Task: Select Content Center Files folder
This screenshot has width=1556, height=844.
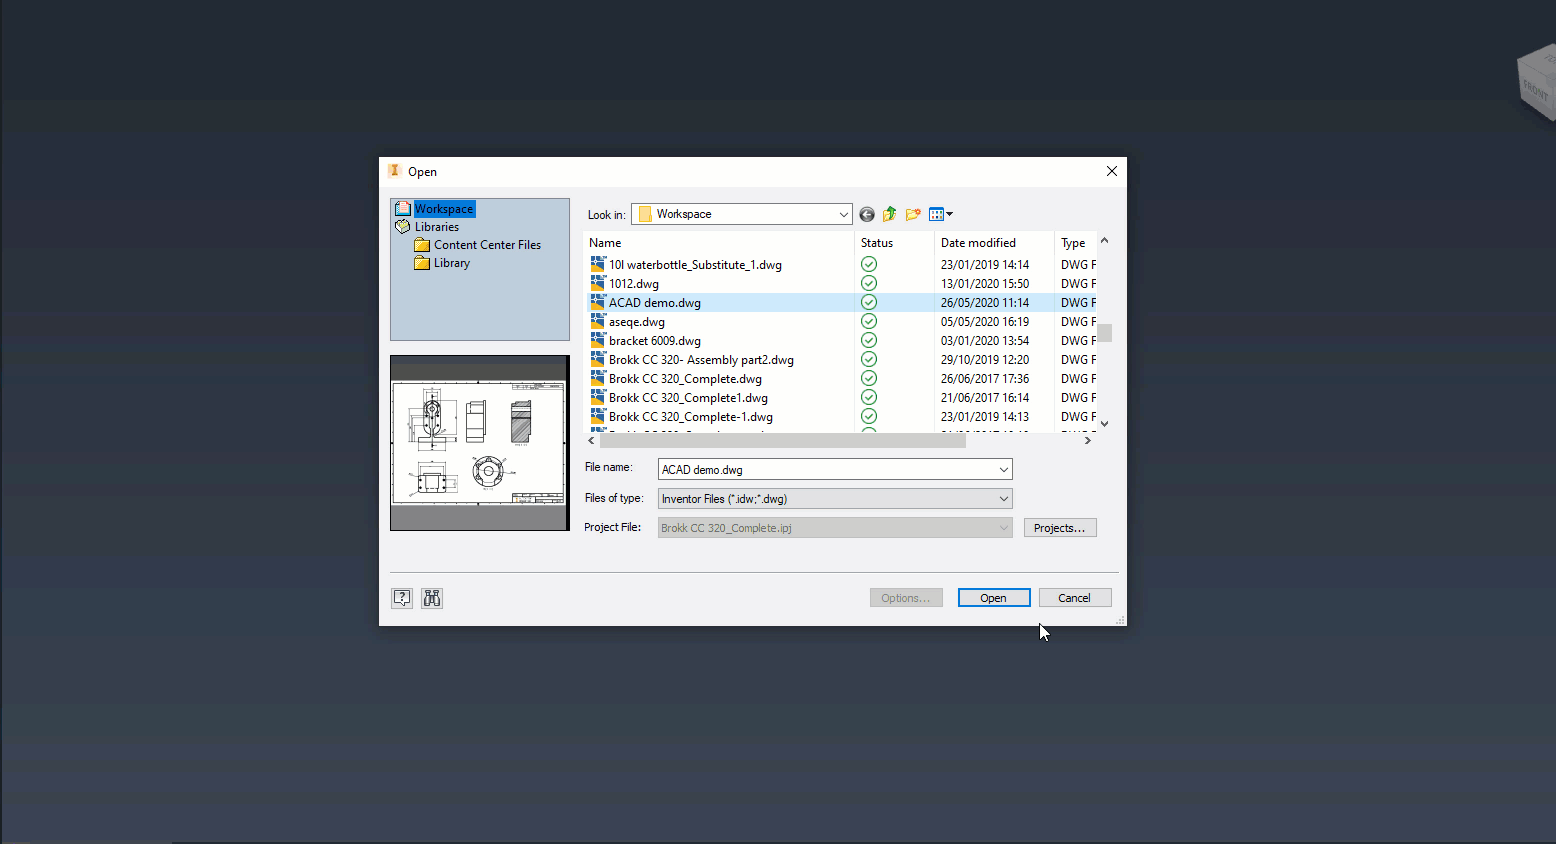Action: point(487,245)
